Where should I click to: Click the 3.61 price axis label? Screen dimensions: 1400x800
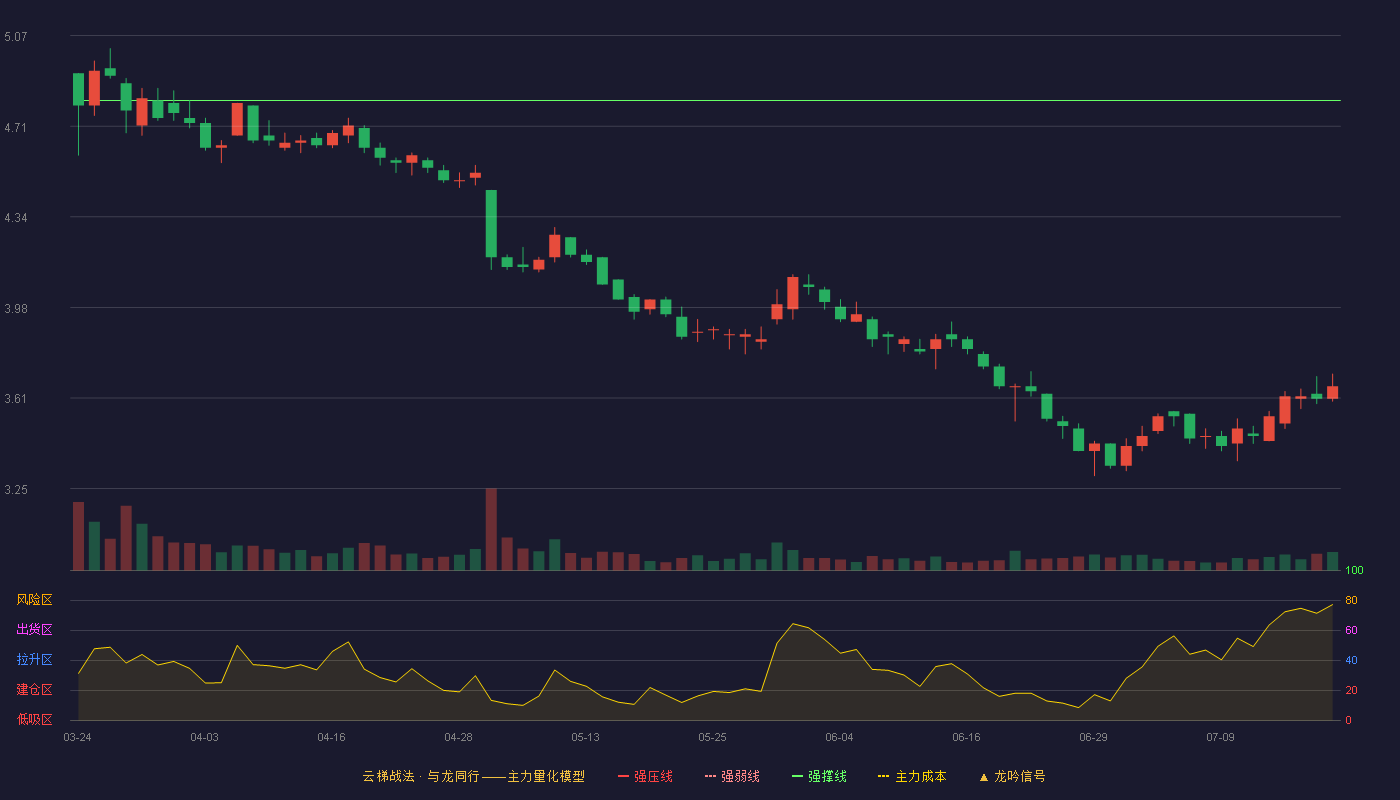tap(16, 399)
